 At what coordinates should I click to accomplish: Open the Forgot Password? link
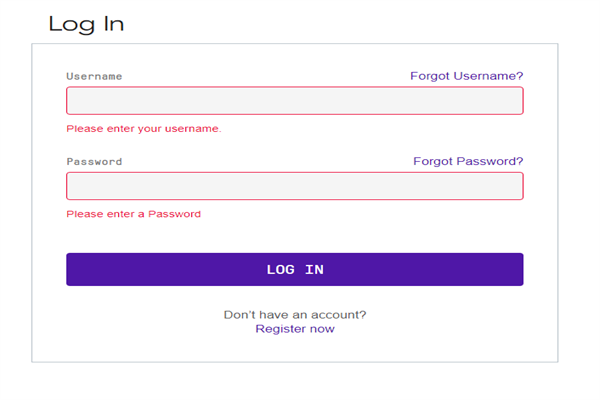click(468, 161)
